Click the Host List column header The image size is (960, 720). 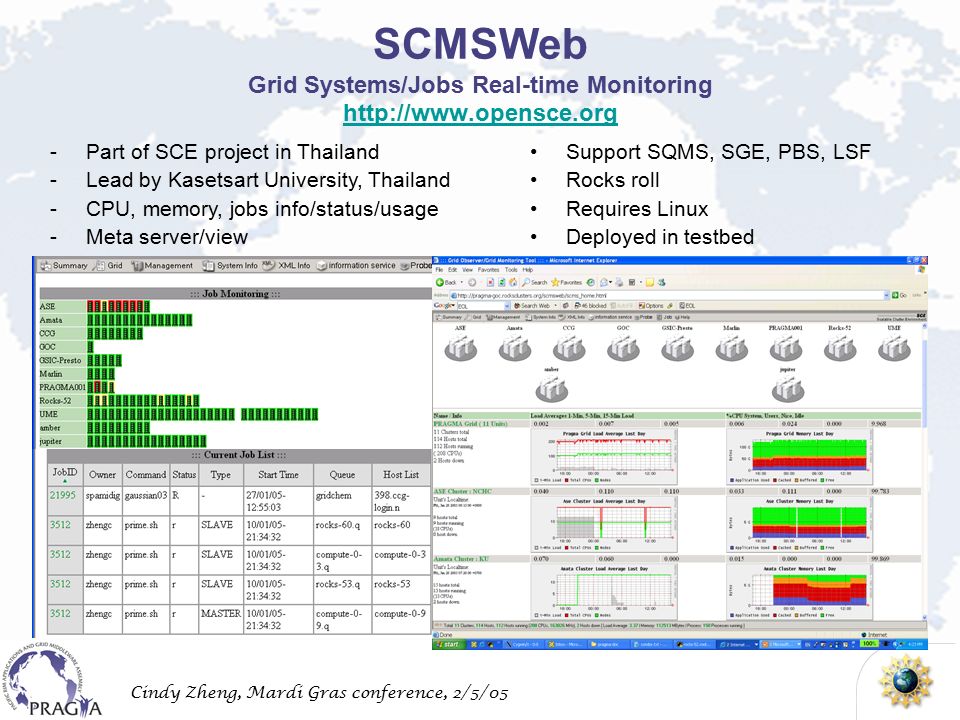(401, 474)
